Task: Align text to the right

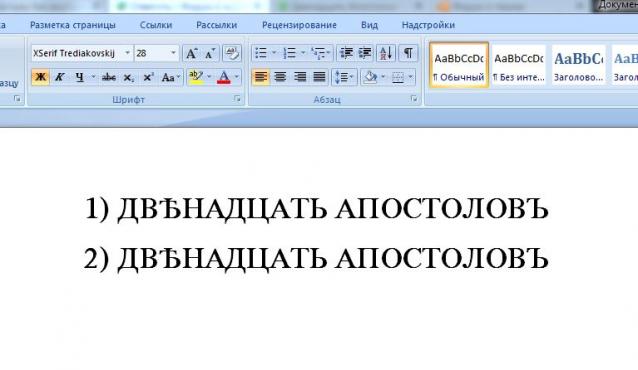Action: pos(300,77)
